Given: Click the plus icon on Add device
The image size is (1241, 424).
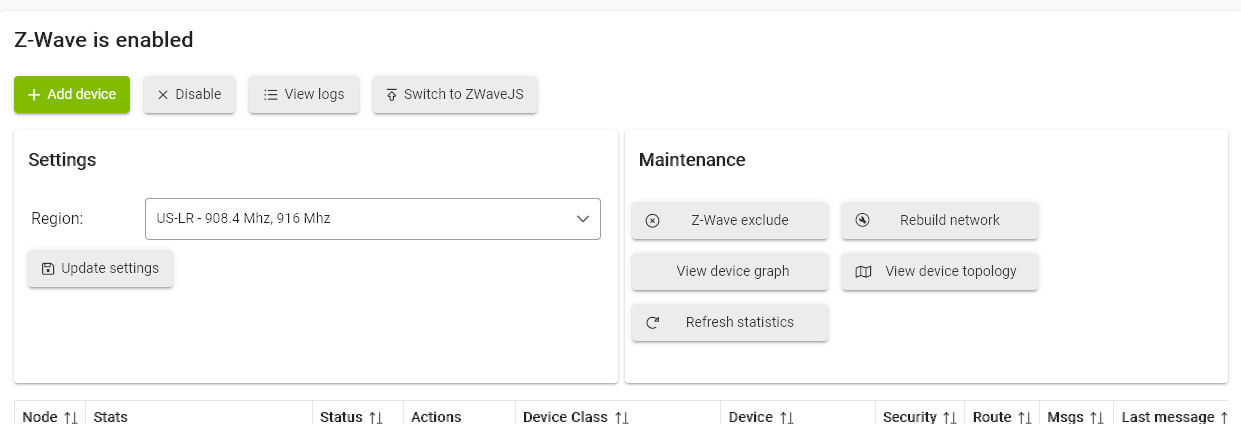Looking at the screenshot, I should point(34,95).
